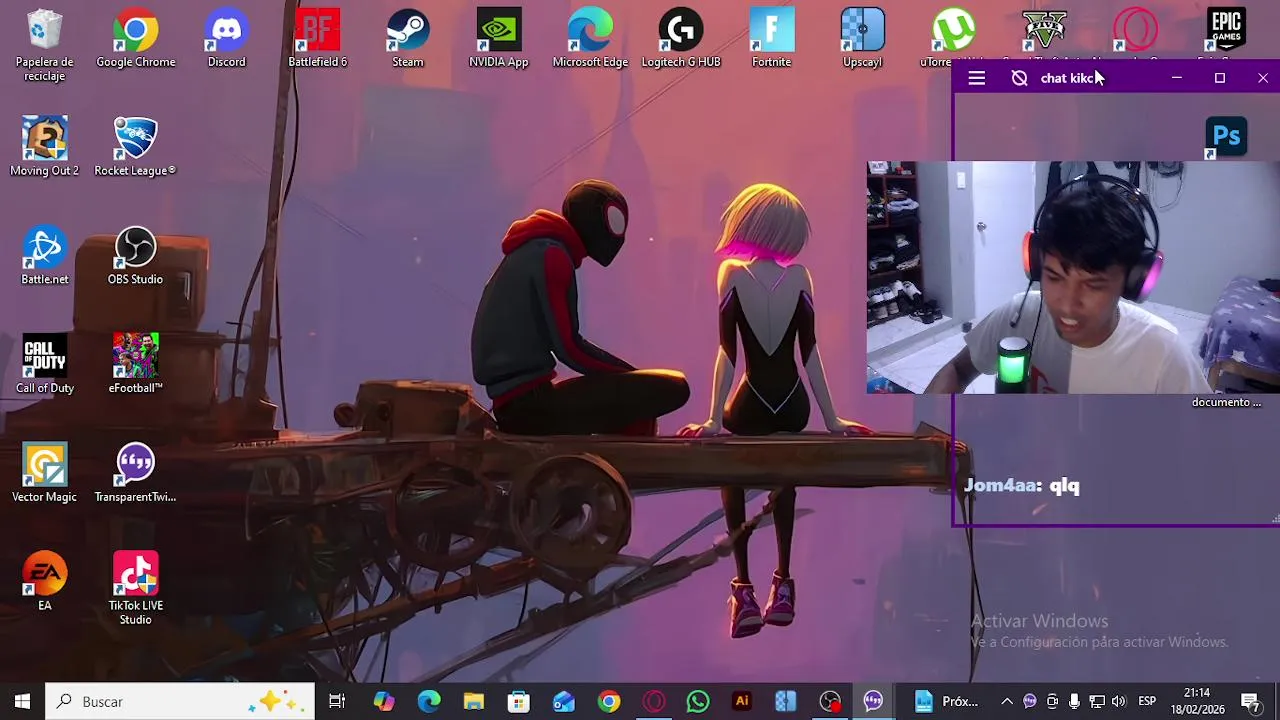Open the Discord desktop shortcut
The width and height of the screenshot is (1280, 720).
click(226, 40)
